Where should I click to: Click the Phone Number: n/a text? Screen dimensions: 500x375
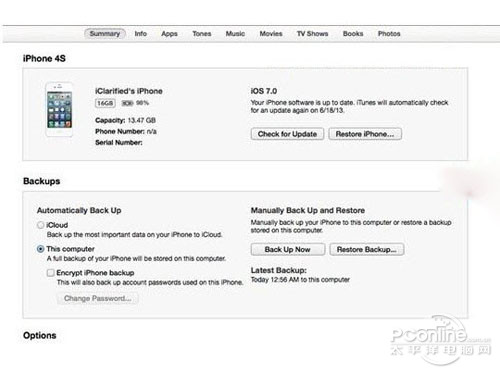[126, 132]
